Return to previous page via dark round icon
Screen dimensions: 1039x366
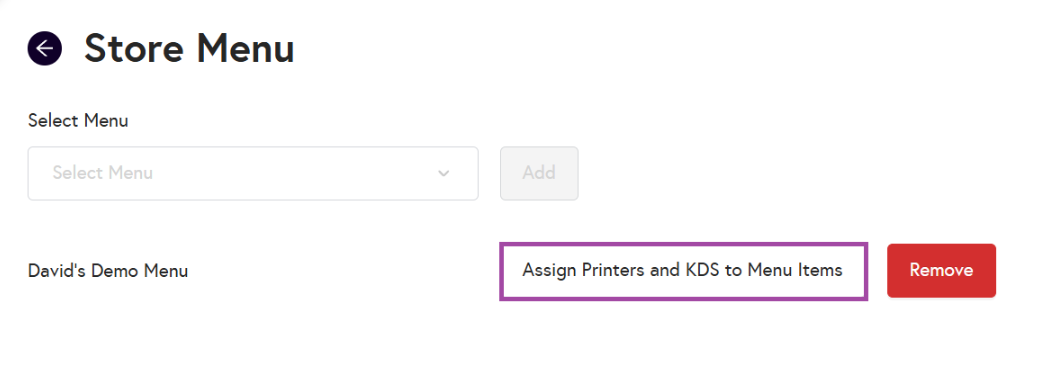44,48
